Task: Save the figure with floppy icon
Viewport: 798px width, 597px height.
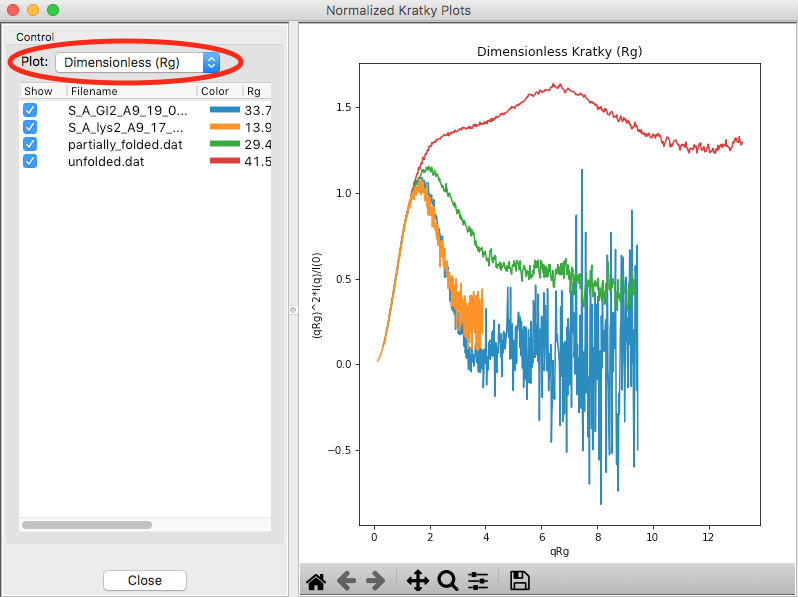Action: tap(520, 581)
